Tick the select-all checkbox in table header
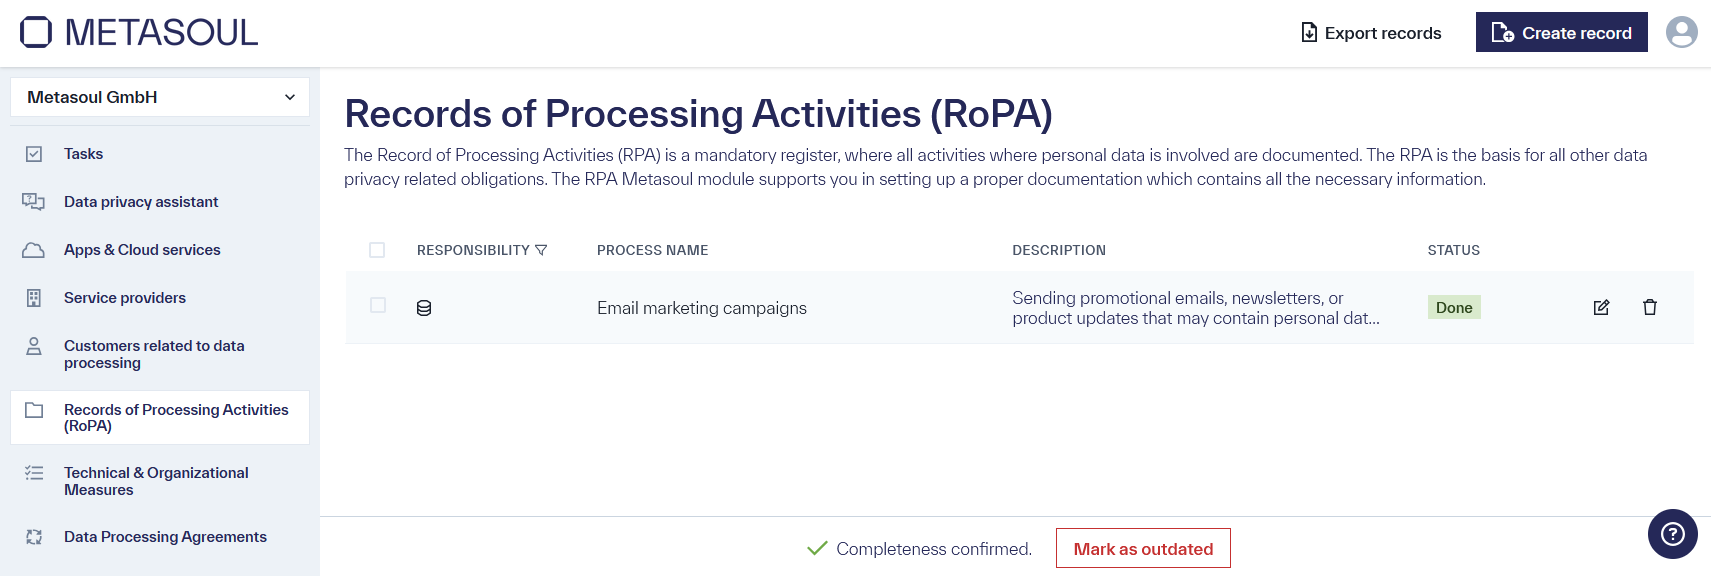The width and height of the screenshot is (1711, 576). coord(377,250)
